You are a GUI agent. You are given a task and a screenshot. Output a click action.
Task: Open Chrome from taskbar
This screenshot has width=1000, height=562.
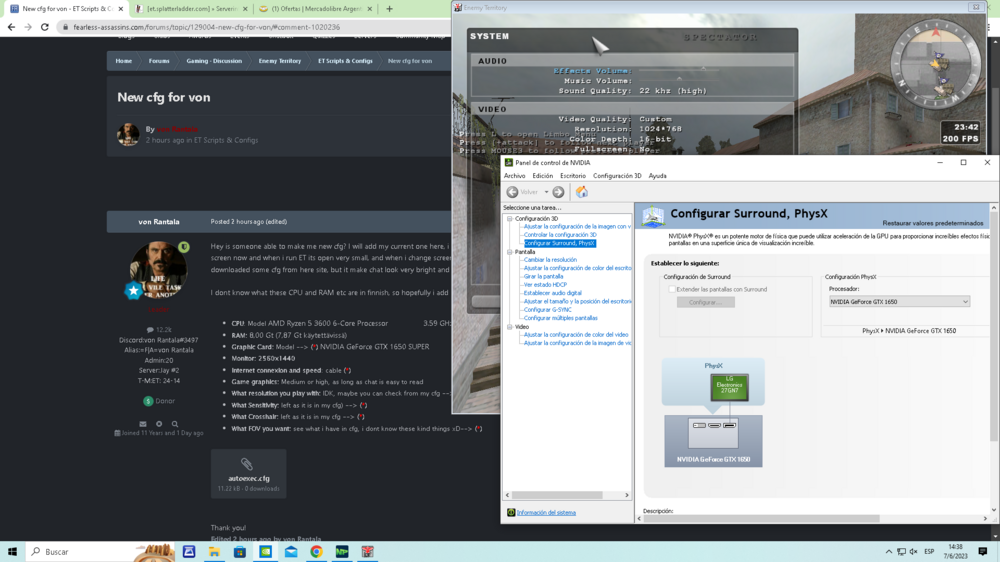click(316, 552)
